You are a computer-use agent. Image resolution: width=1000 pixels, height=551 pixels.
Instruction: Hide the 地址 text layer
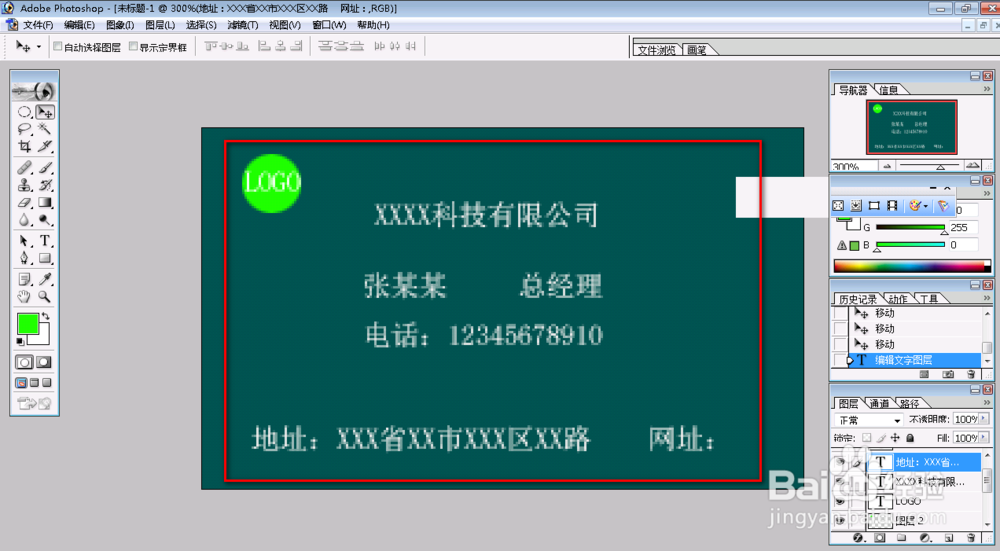click(841, 462)
